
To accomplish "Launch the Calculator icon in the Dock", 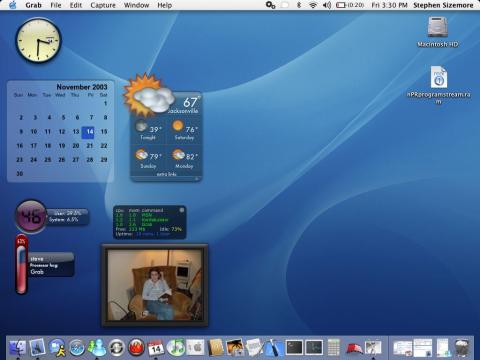I will click(x=334, y=348).
